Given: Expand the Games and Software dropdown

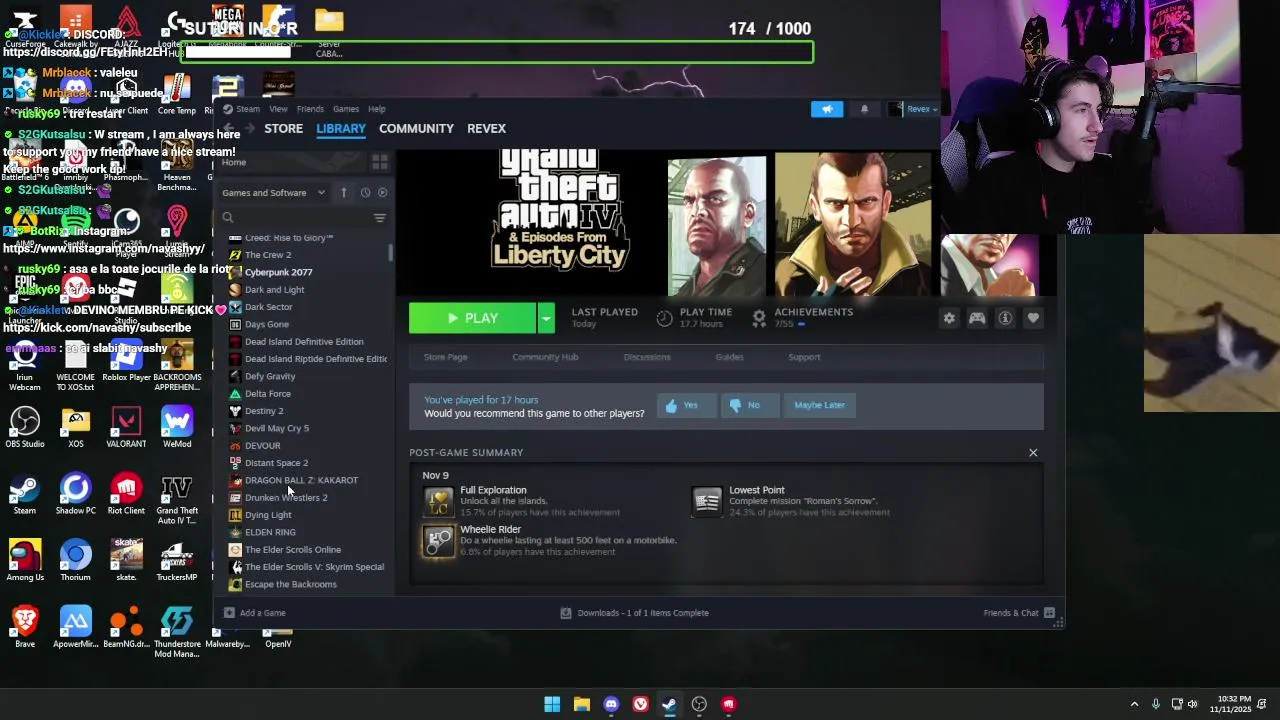Looking at the screenshot, I should click(273, 192).
